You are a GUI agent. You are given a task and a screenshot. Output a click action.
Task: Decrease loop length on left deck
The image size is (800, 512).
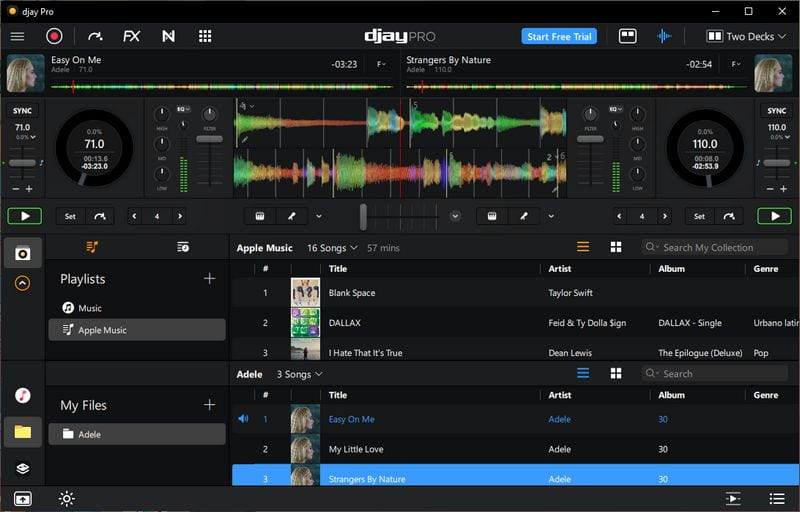134,216
